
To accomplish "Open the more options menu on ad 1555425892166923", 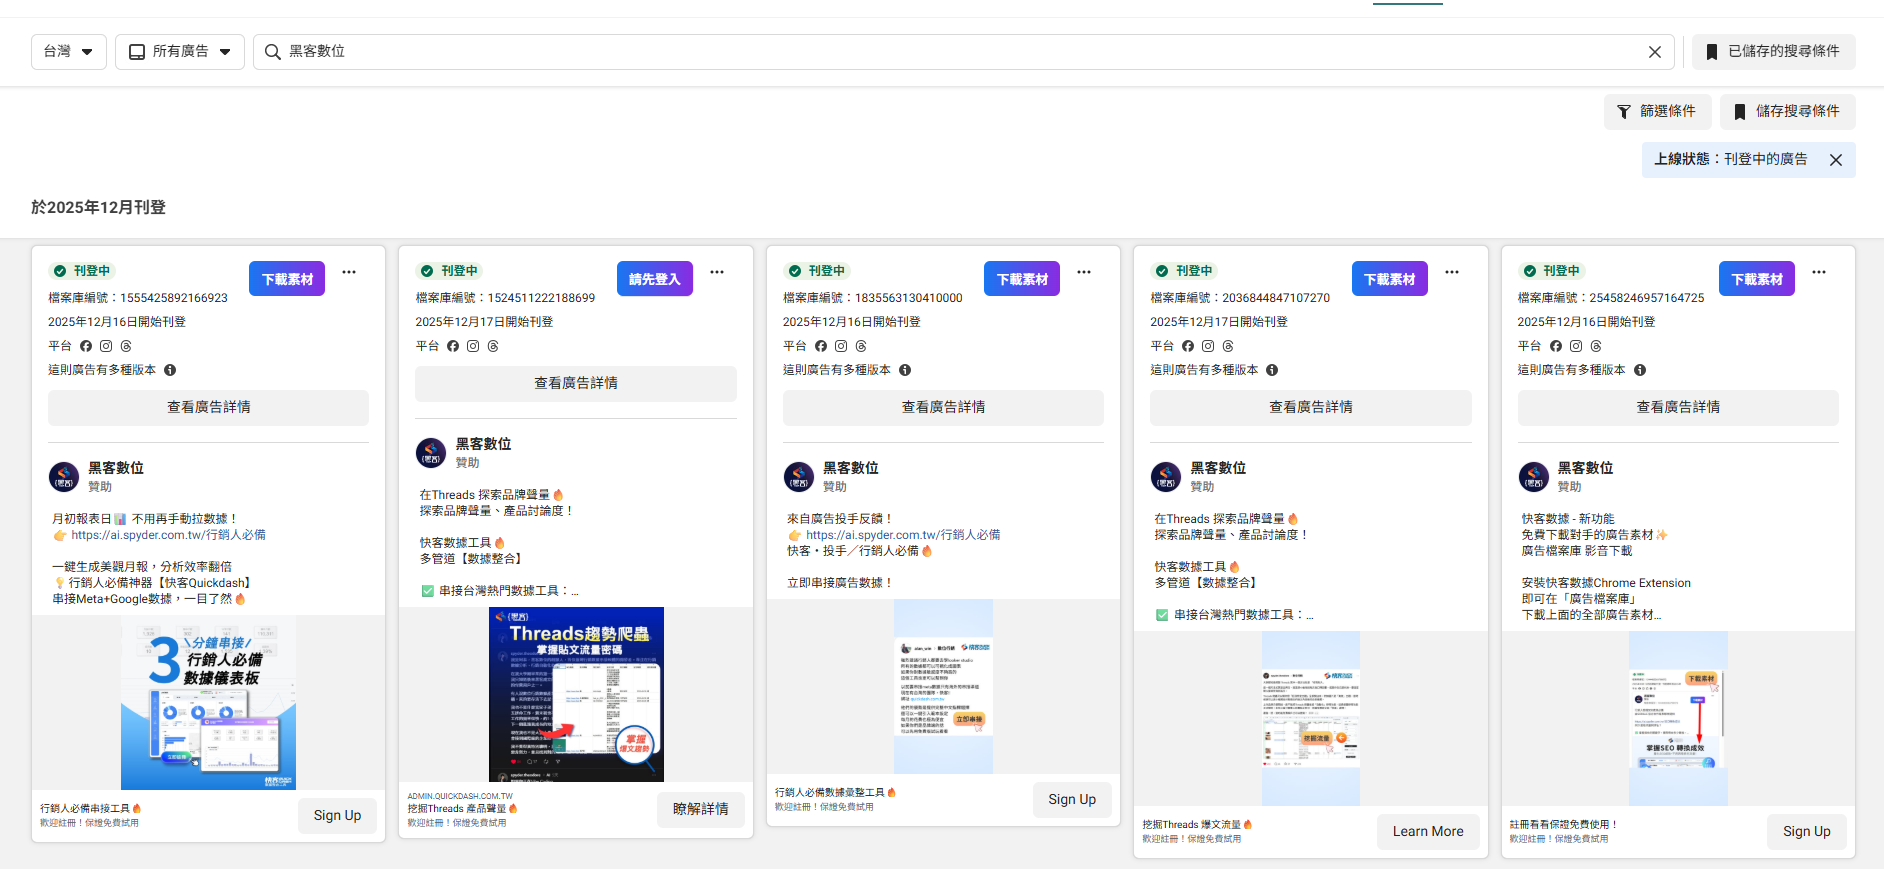I will (x=349, y=272).
